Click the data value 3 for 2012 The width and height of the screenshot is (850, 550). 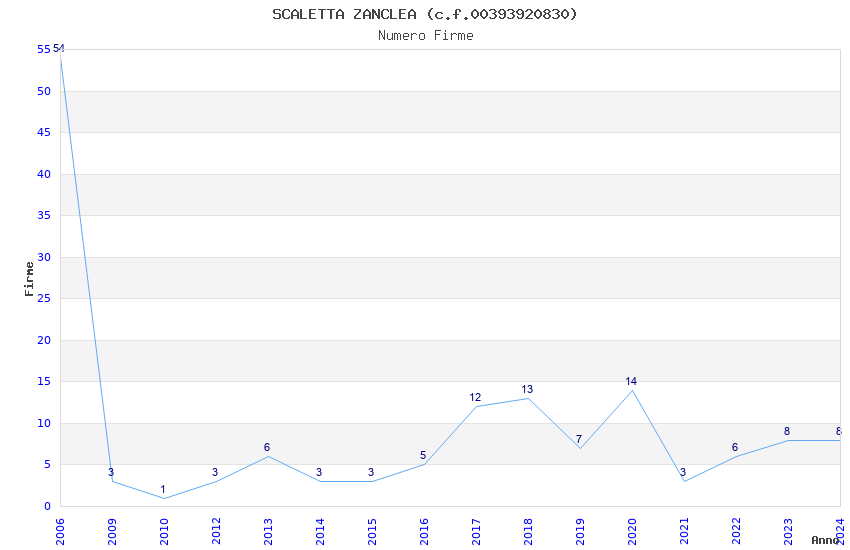tap(215, 473)
